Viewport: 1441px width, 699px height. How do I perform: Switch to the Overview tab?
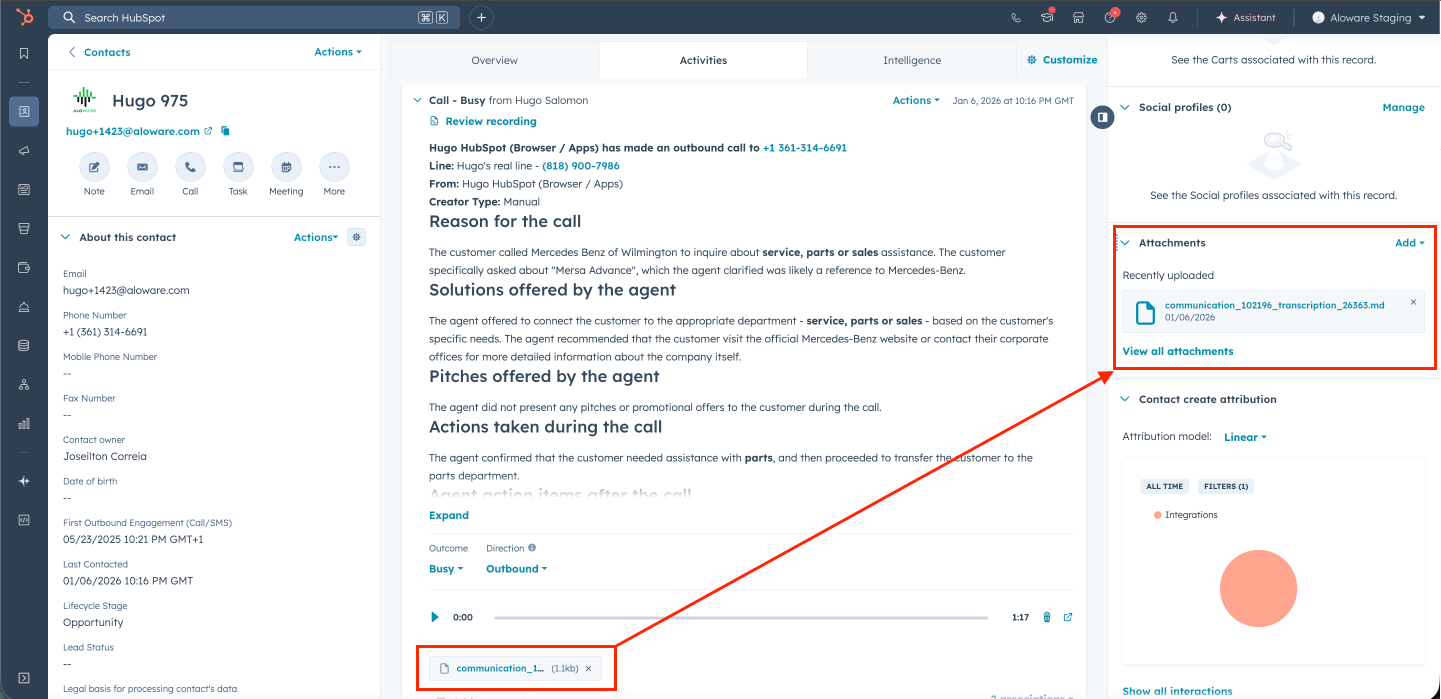(494, 60)
